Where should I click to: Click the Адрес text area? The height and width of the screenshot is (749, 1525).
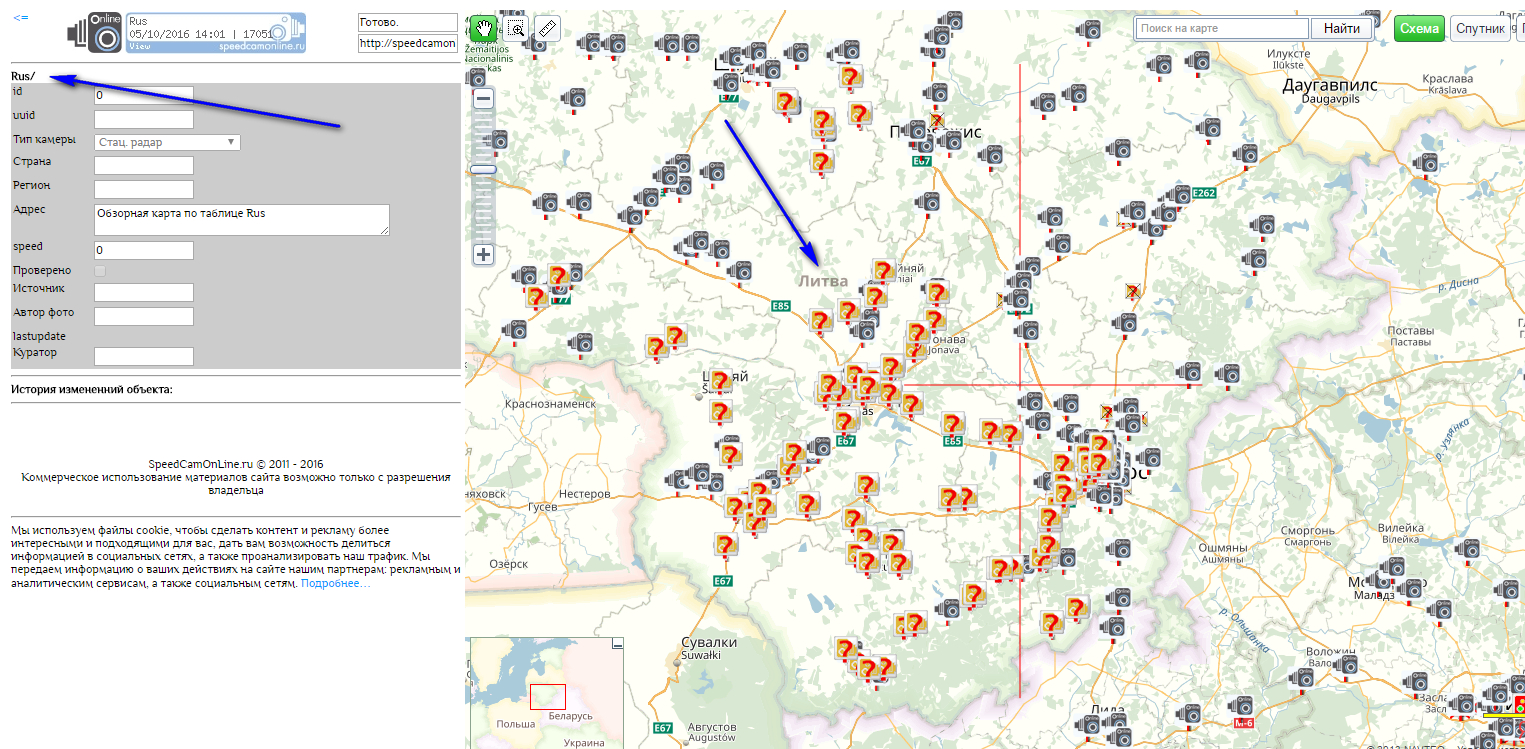[x=241, y=220]
